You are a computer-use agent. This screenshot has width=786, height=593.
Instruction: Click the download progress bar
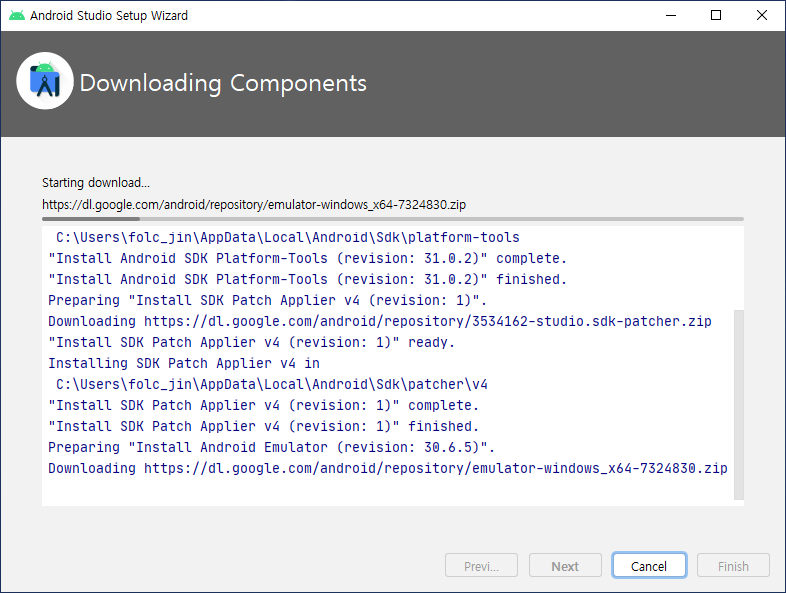(x=392, y=219)
